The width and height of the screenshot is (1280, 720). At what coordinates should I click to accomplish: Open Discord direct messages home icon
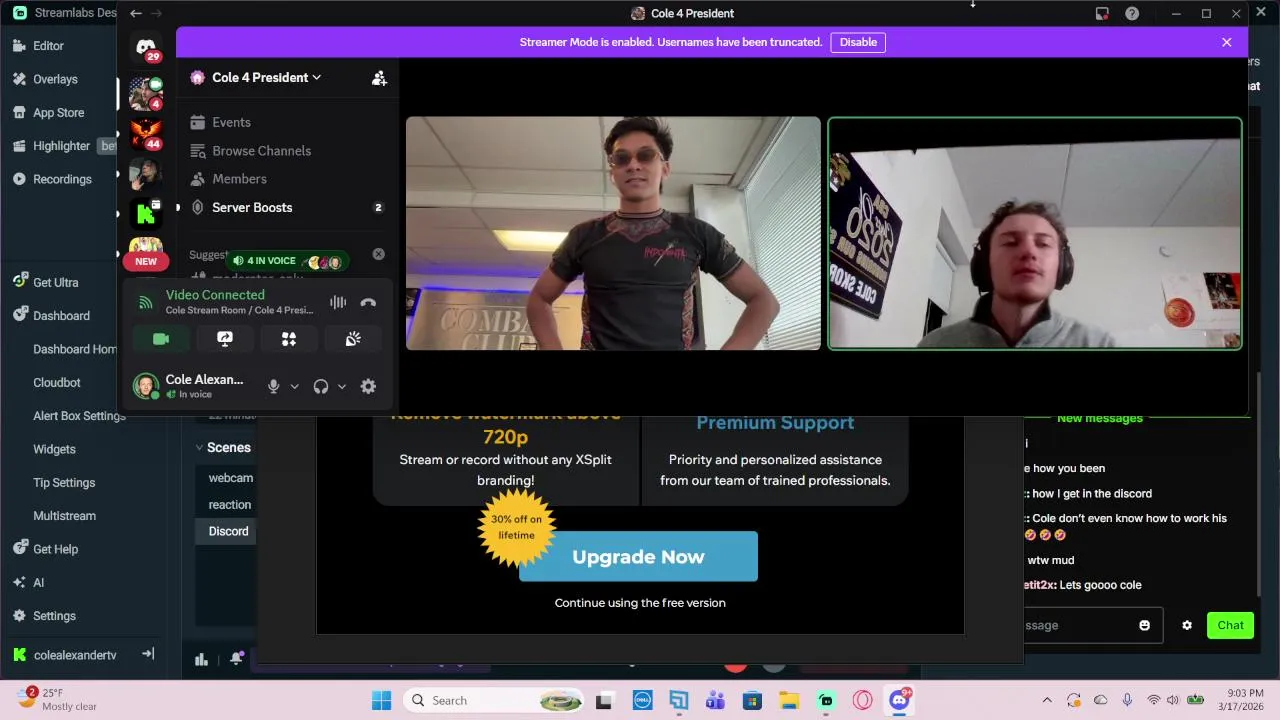click(146, 46)
